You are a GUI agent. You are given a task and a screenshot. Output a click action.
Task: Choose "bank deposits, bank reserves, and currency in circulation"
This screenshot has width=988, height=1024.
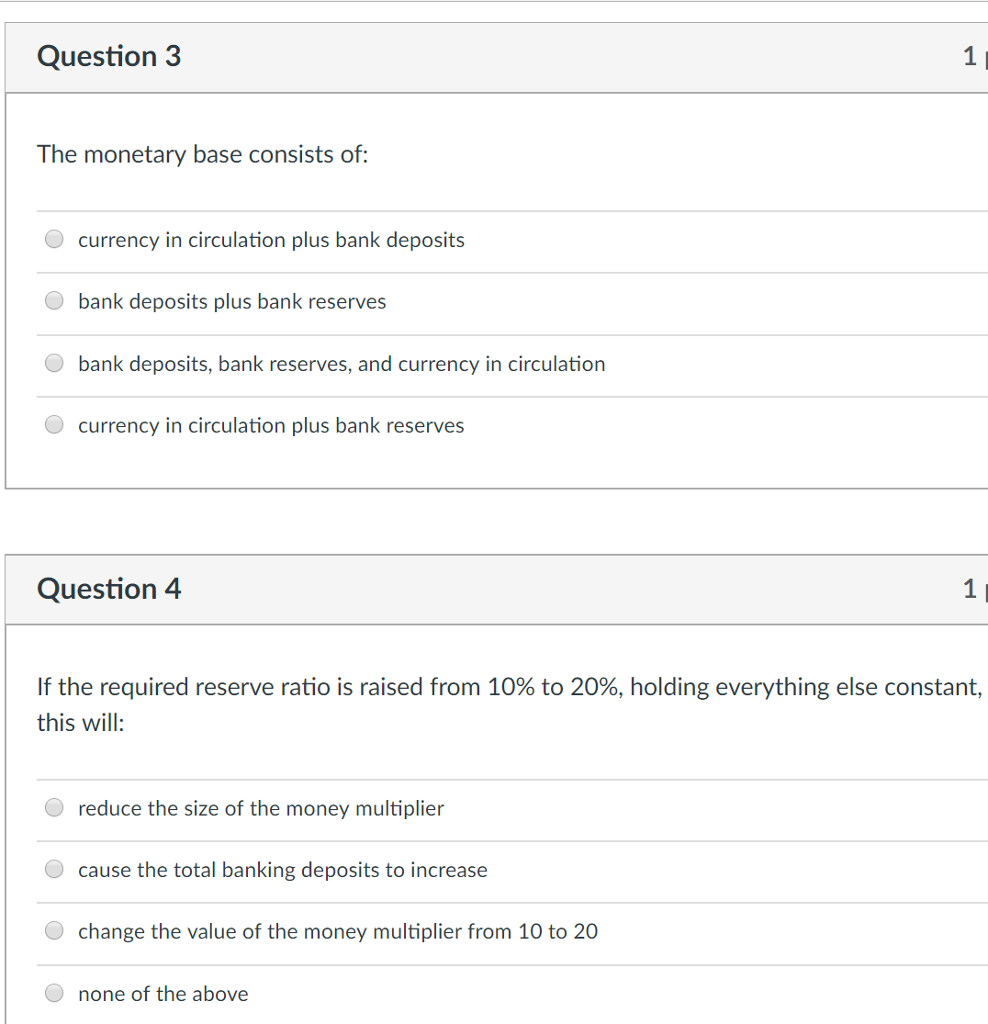(54, 362)
